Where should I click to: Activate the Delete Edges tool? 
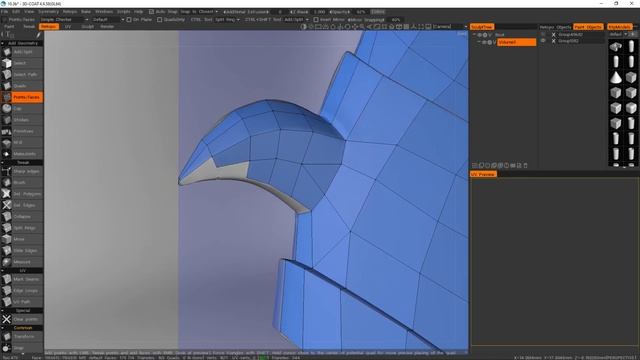pyautogui.click(x=22, y=205)
